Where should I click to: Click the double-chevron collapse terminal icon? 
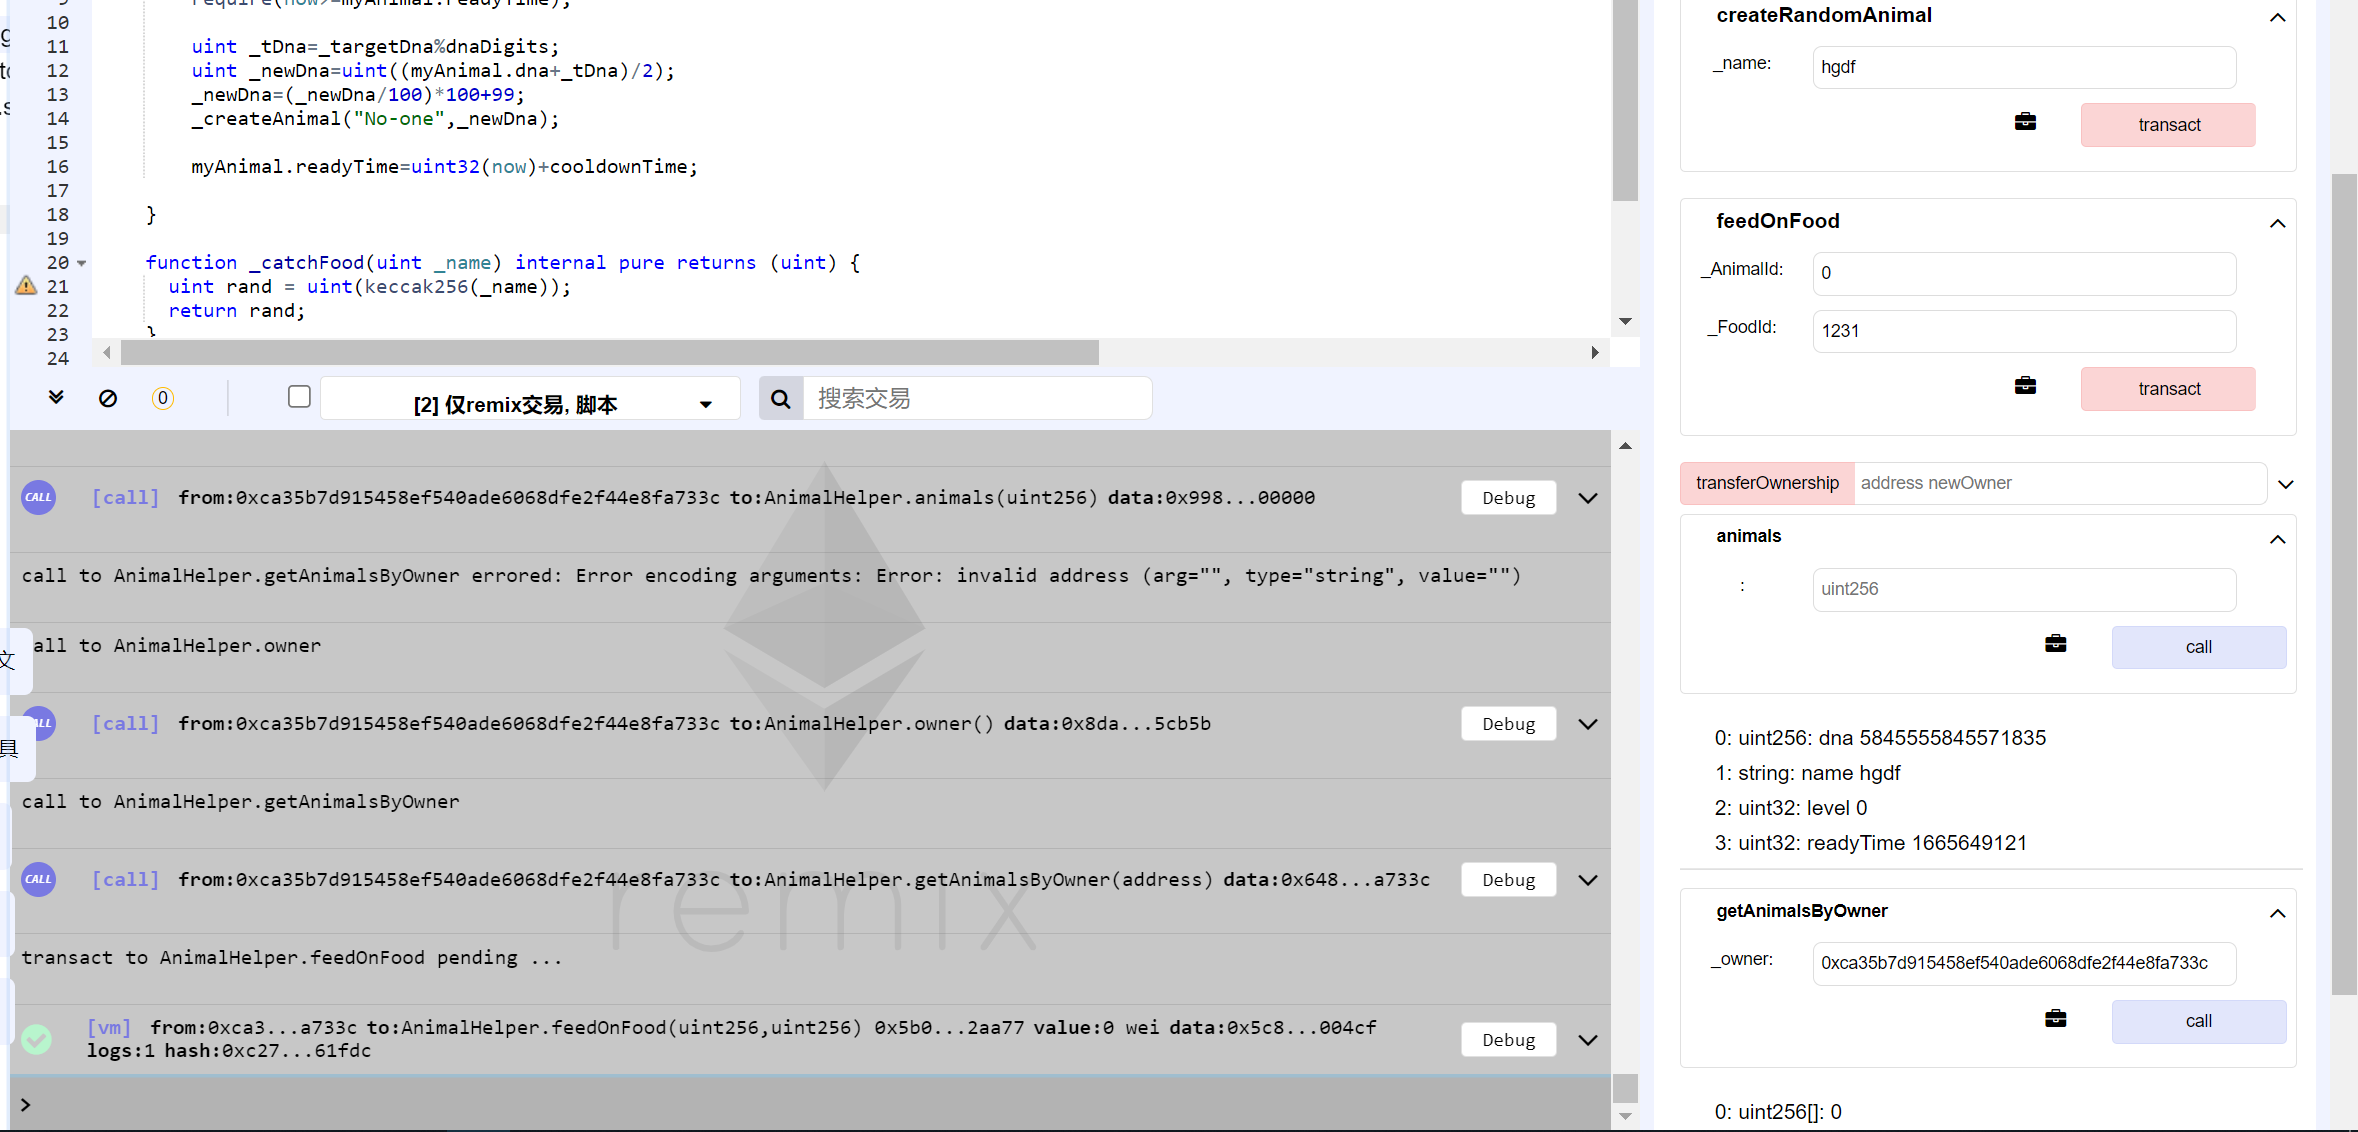coord(56,398)
